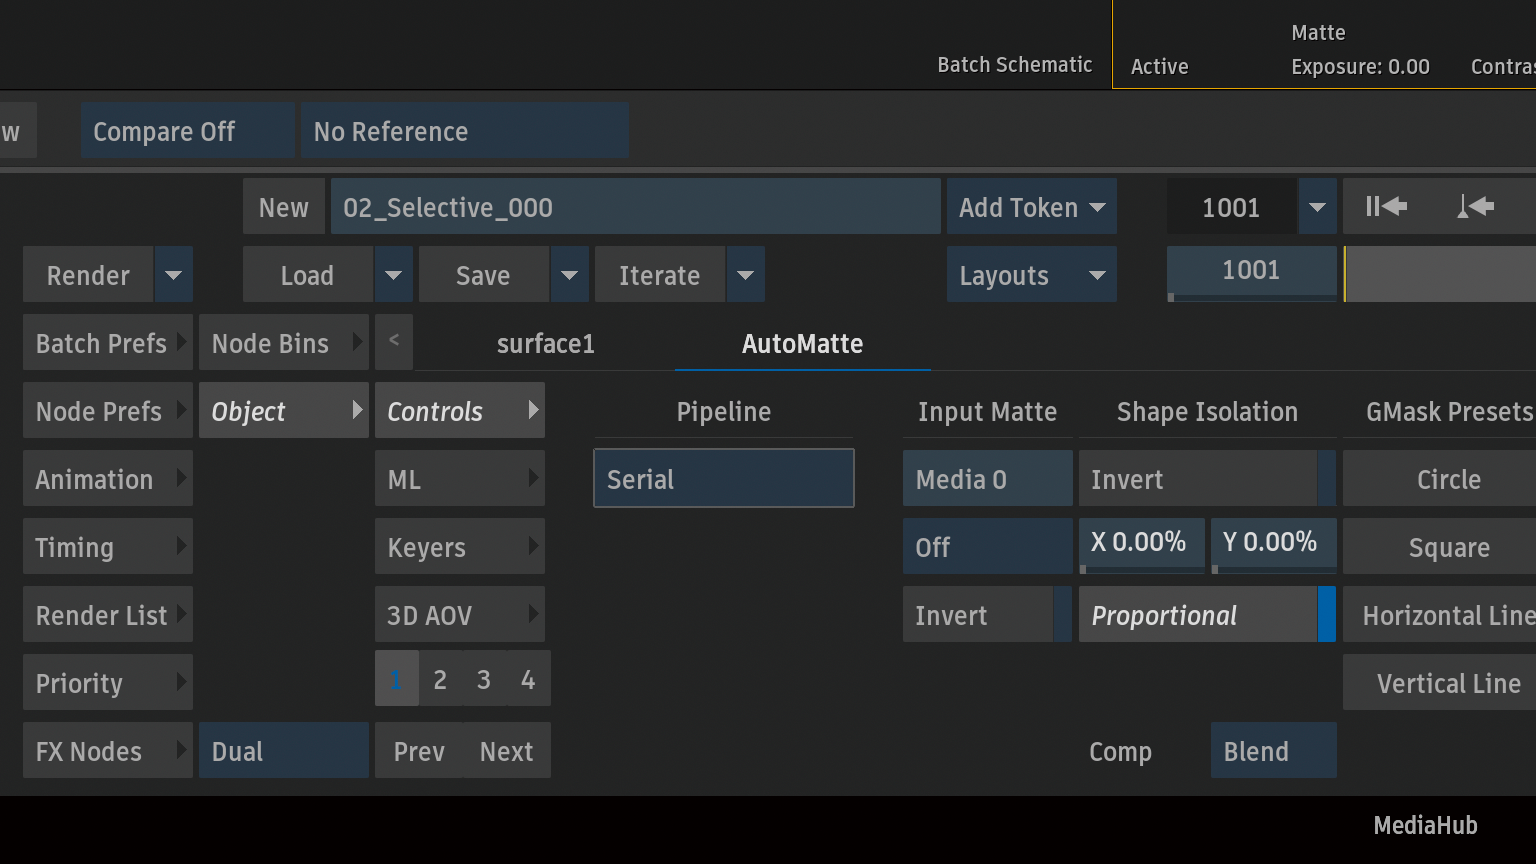
Task: Click the New button
Action: 284,207
